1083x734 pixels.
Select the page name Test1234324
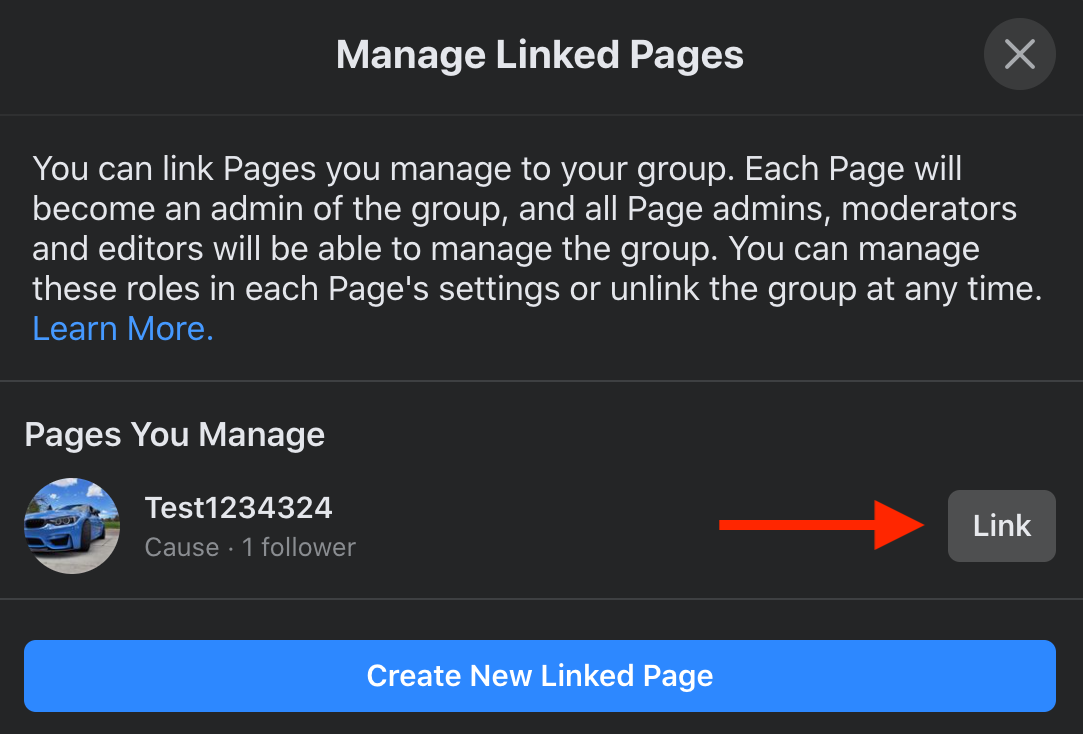pos(238,507)
